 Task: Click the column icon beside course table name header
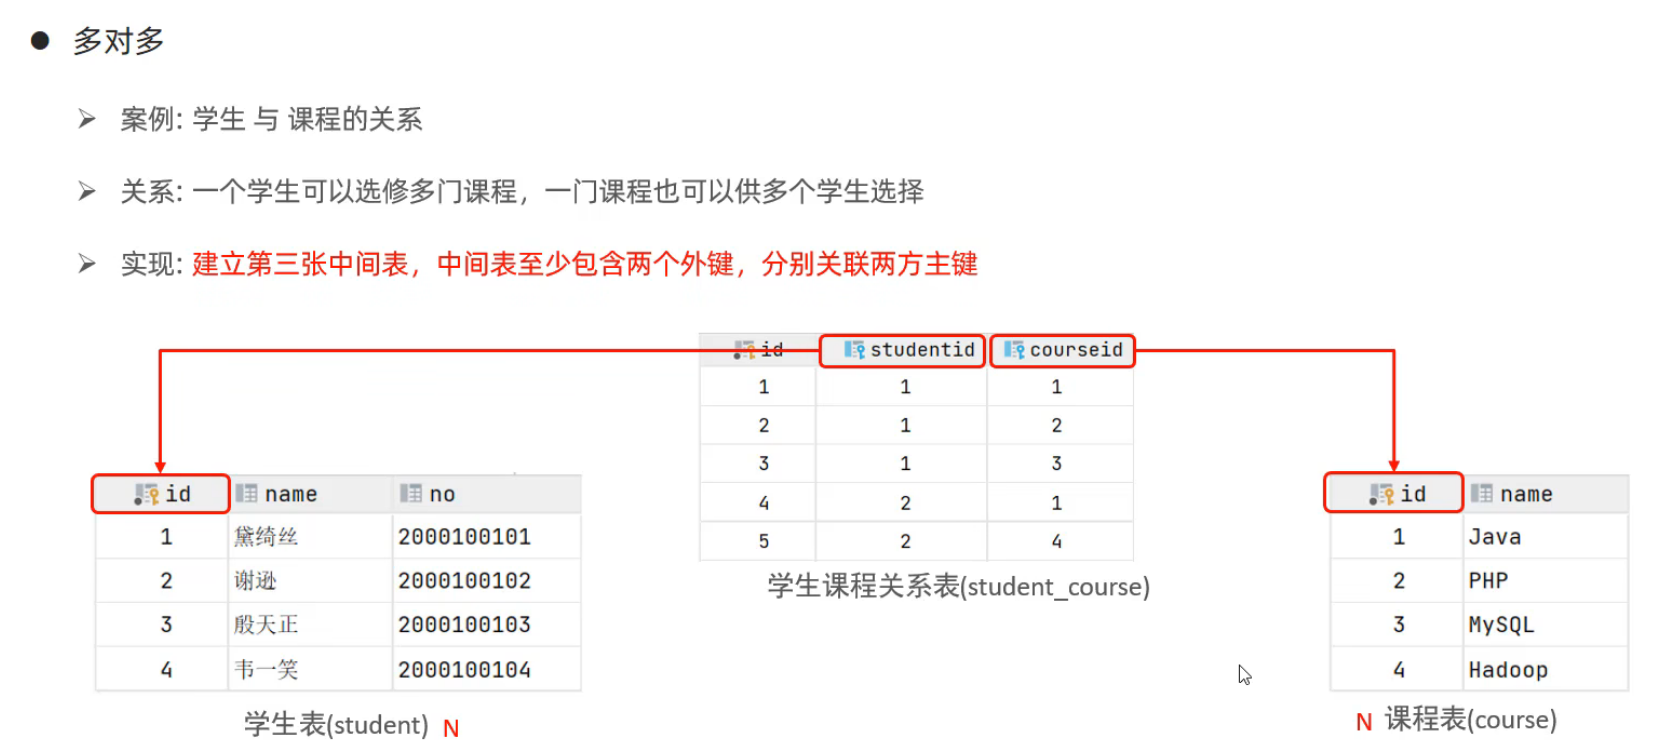click(x=1482, y=494)
